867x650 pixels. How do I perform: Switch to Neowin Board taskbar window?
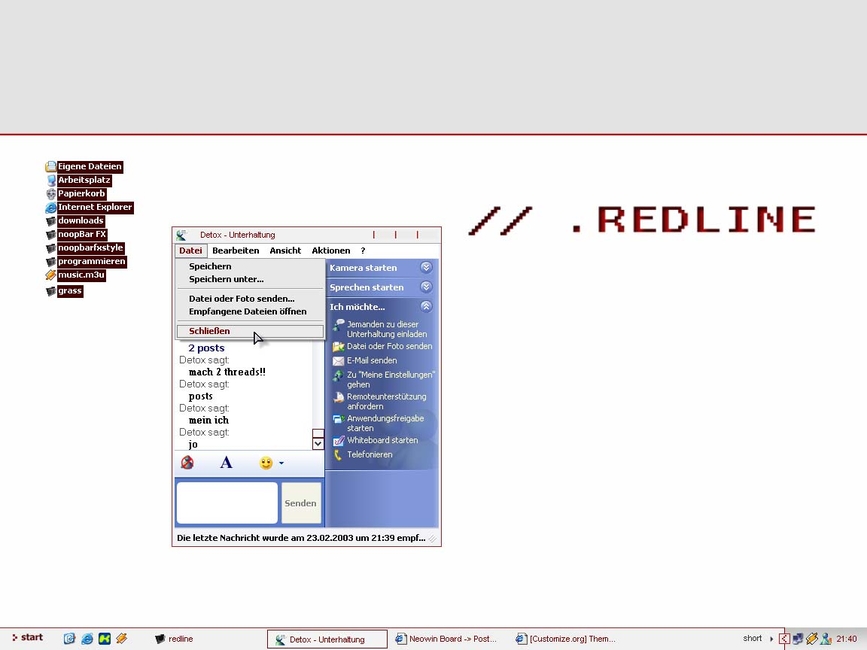(446, 639)
